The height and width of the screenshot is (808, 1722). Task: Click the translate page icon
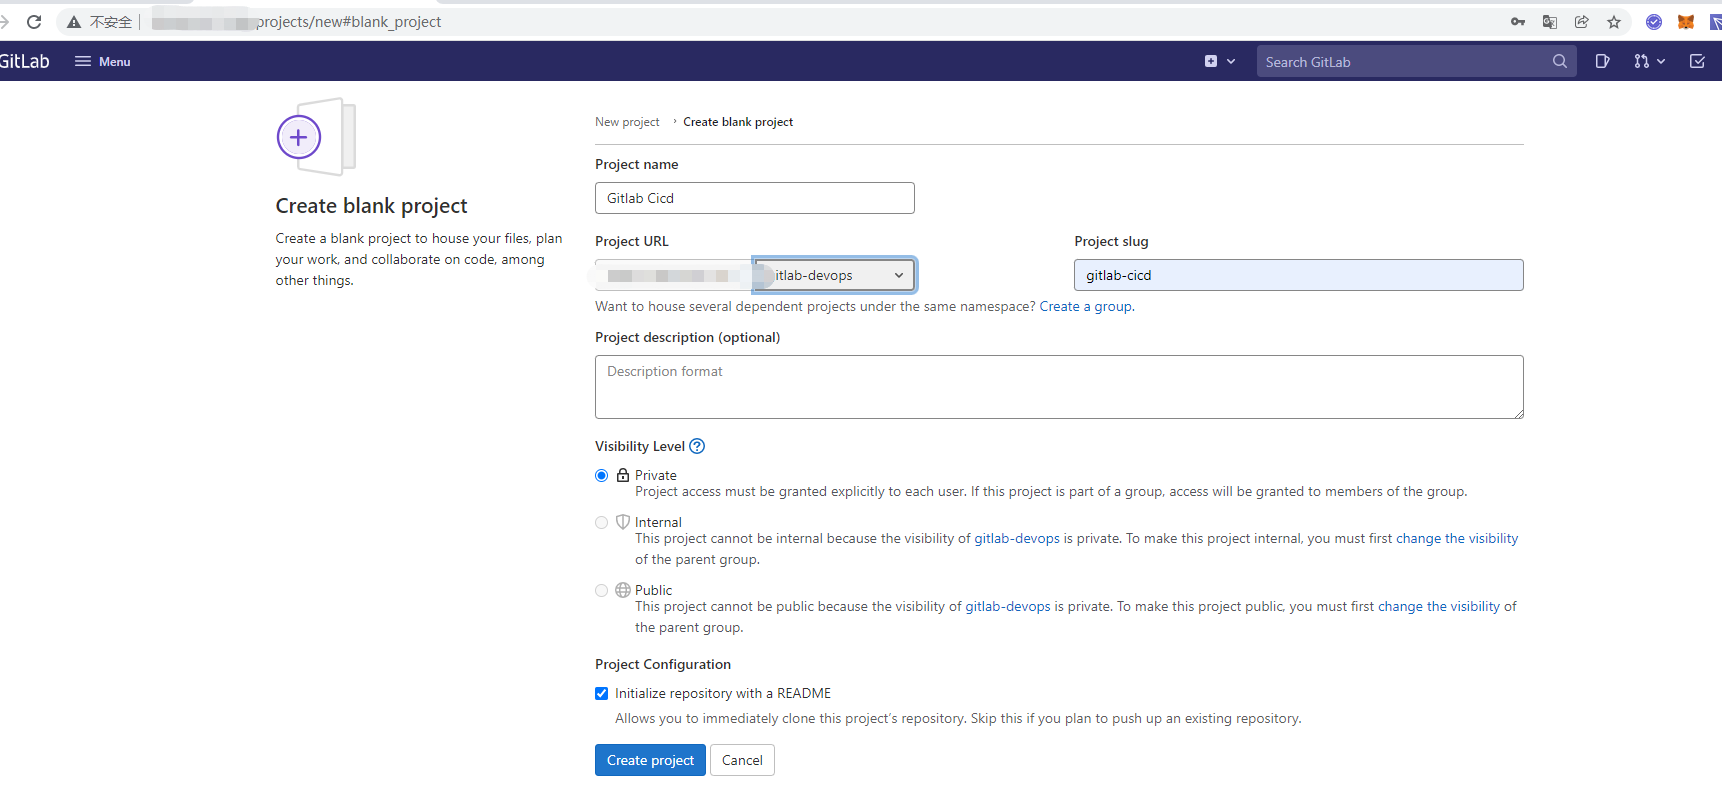[1550, 22]
